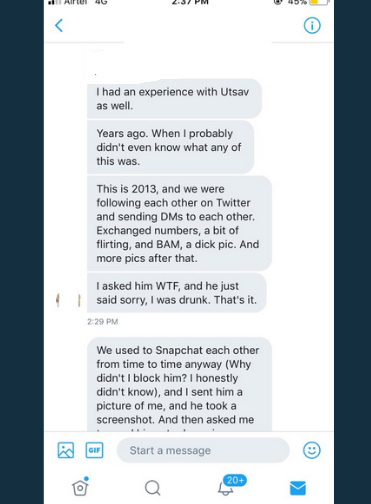Open the GIF picker button
This screenshot has width=371, height=504.
[x=94, y=450]
